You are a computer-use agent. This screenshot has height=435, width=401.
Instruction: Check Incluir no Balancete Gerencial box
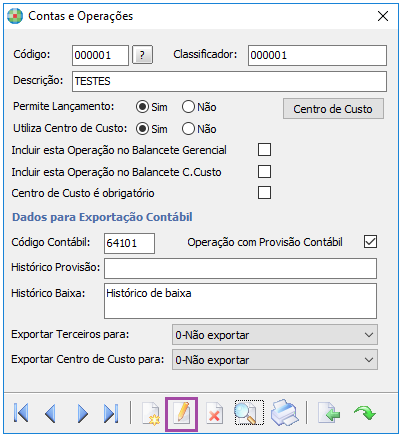[x=264, y=150]
